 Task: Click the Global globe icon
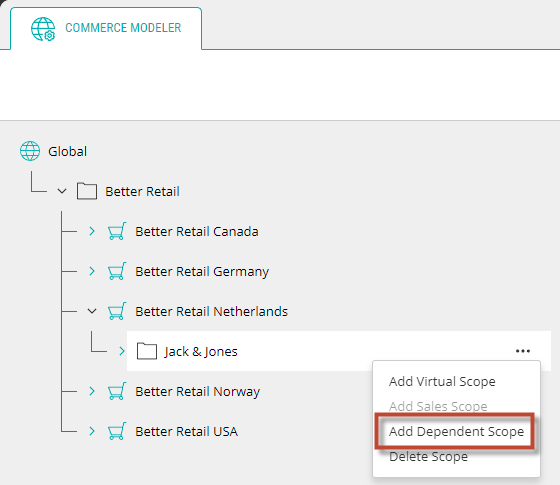click(x=30, y=151)
